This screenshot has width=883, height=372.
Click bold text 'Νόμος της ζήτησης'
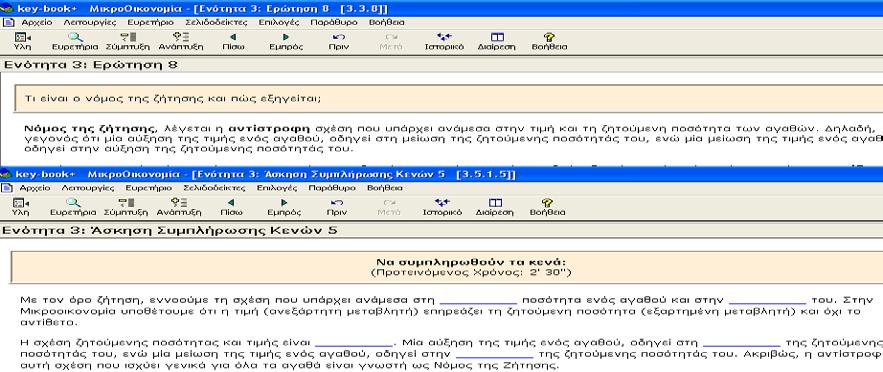(90, 128)
